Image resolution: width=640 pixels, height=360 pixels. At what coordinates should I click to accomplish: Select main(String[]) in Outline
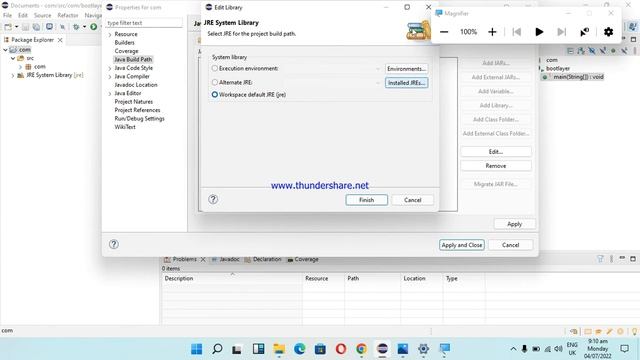[578, 77]
